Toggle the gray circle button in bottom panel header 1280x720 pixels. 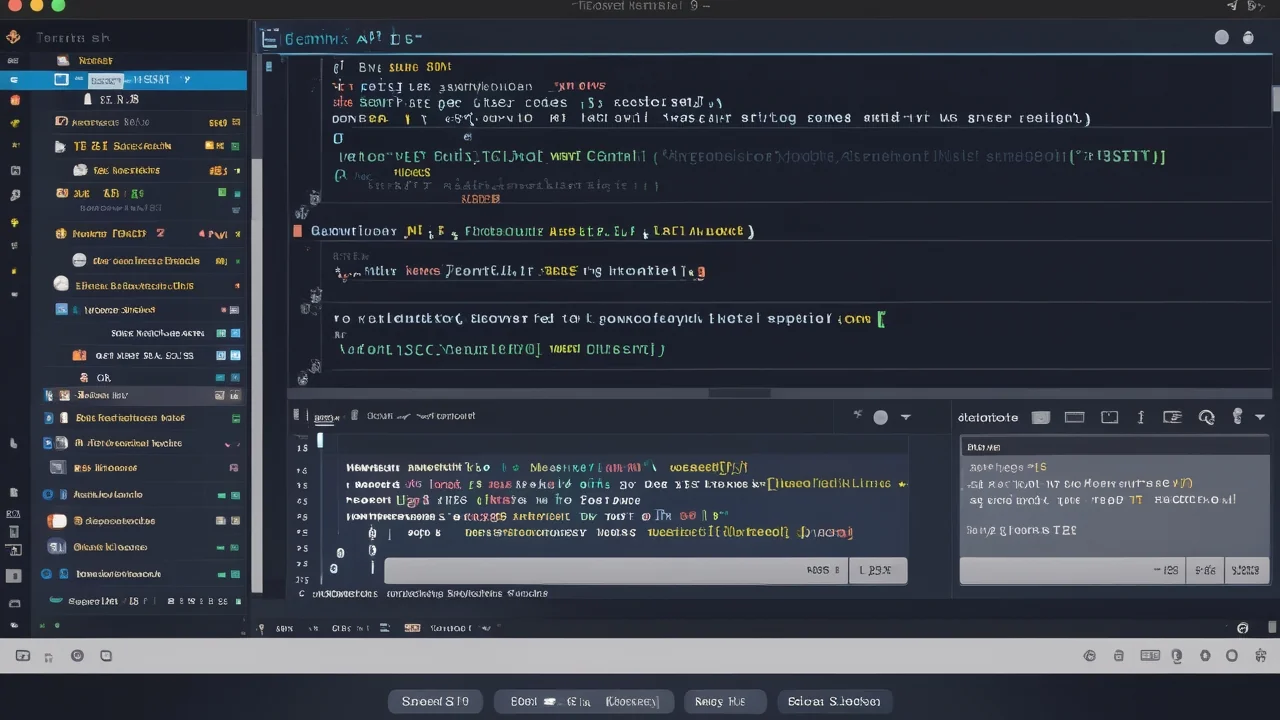(880, 417)
